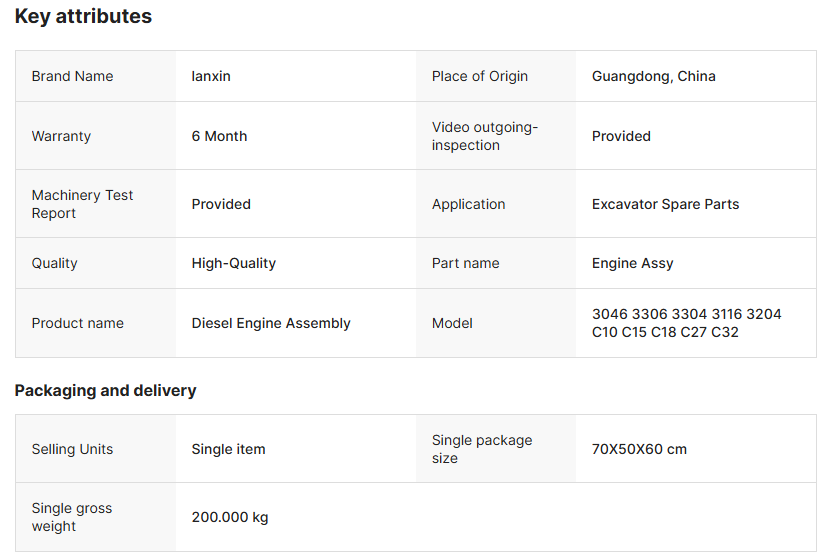Click the Key attributes heading

(83, 17)
